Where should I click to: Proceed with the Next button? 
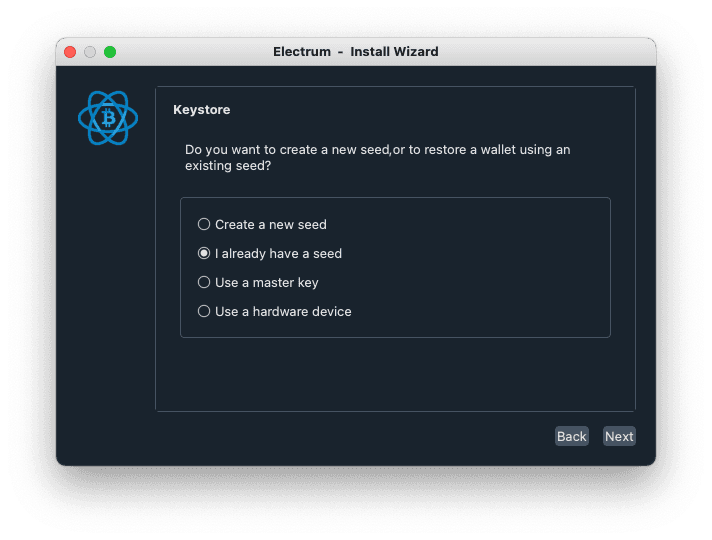tap(619, 436)
